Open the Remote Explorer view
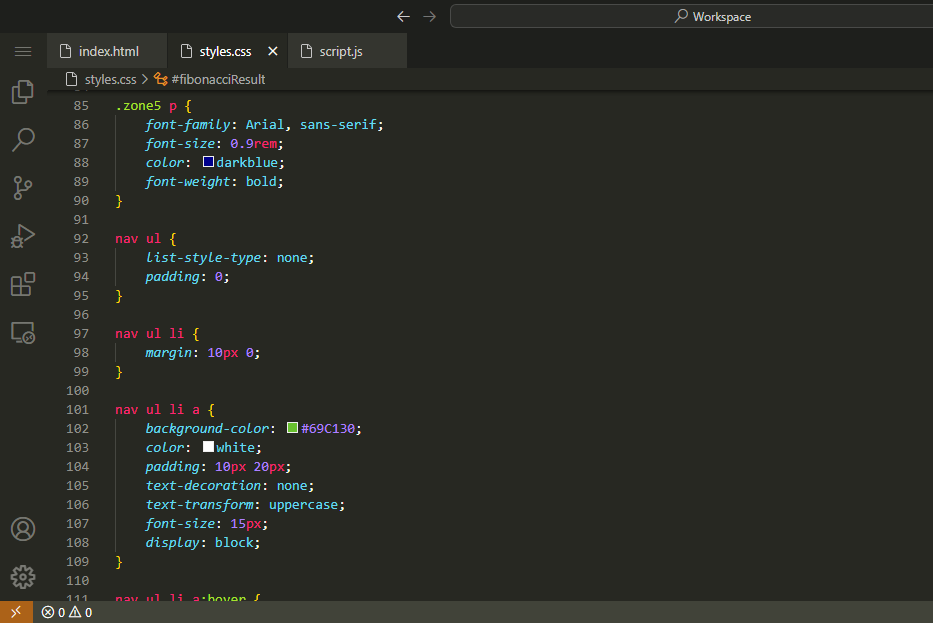Image resolution: width=933 pixels, height=623 pixels. (23, 333)
